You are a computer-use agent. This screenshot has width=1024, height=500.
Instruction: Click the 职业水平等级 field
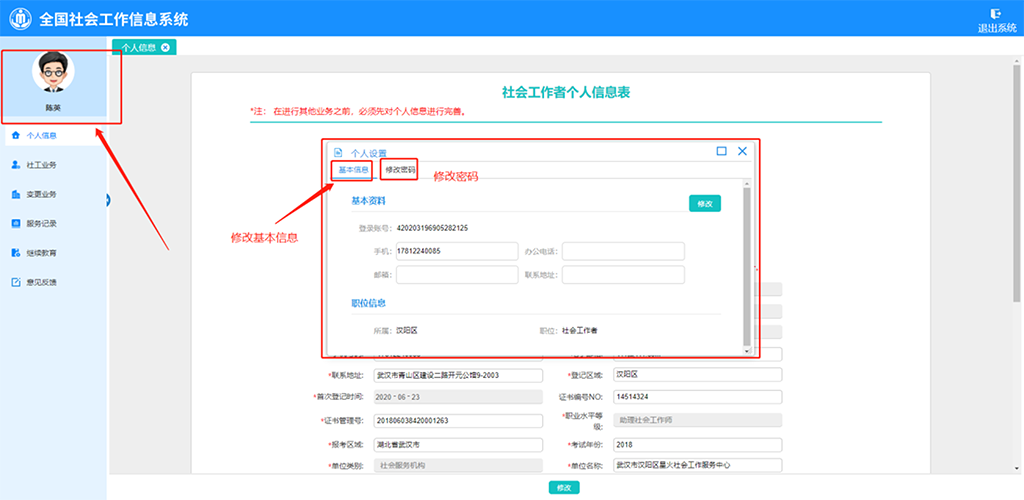pos(697,420)
